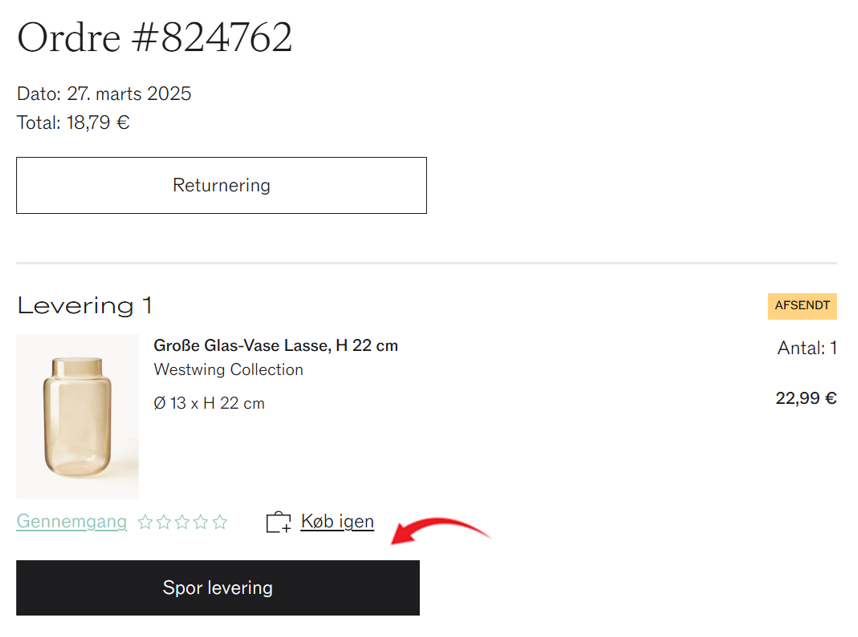Select the Levering 1 heading
858x637 pixels.
click(85, 305)
